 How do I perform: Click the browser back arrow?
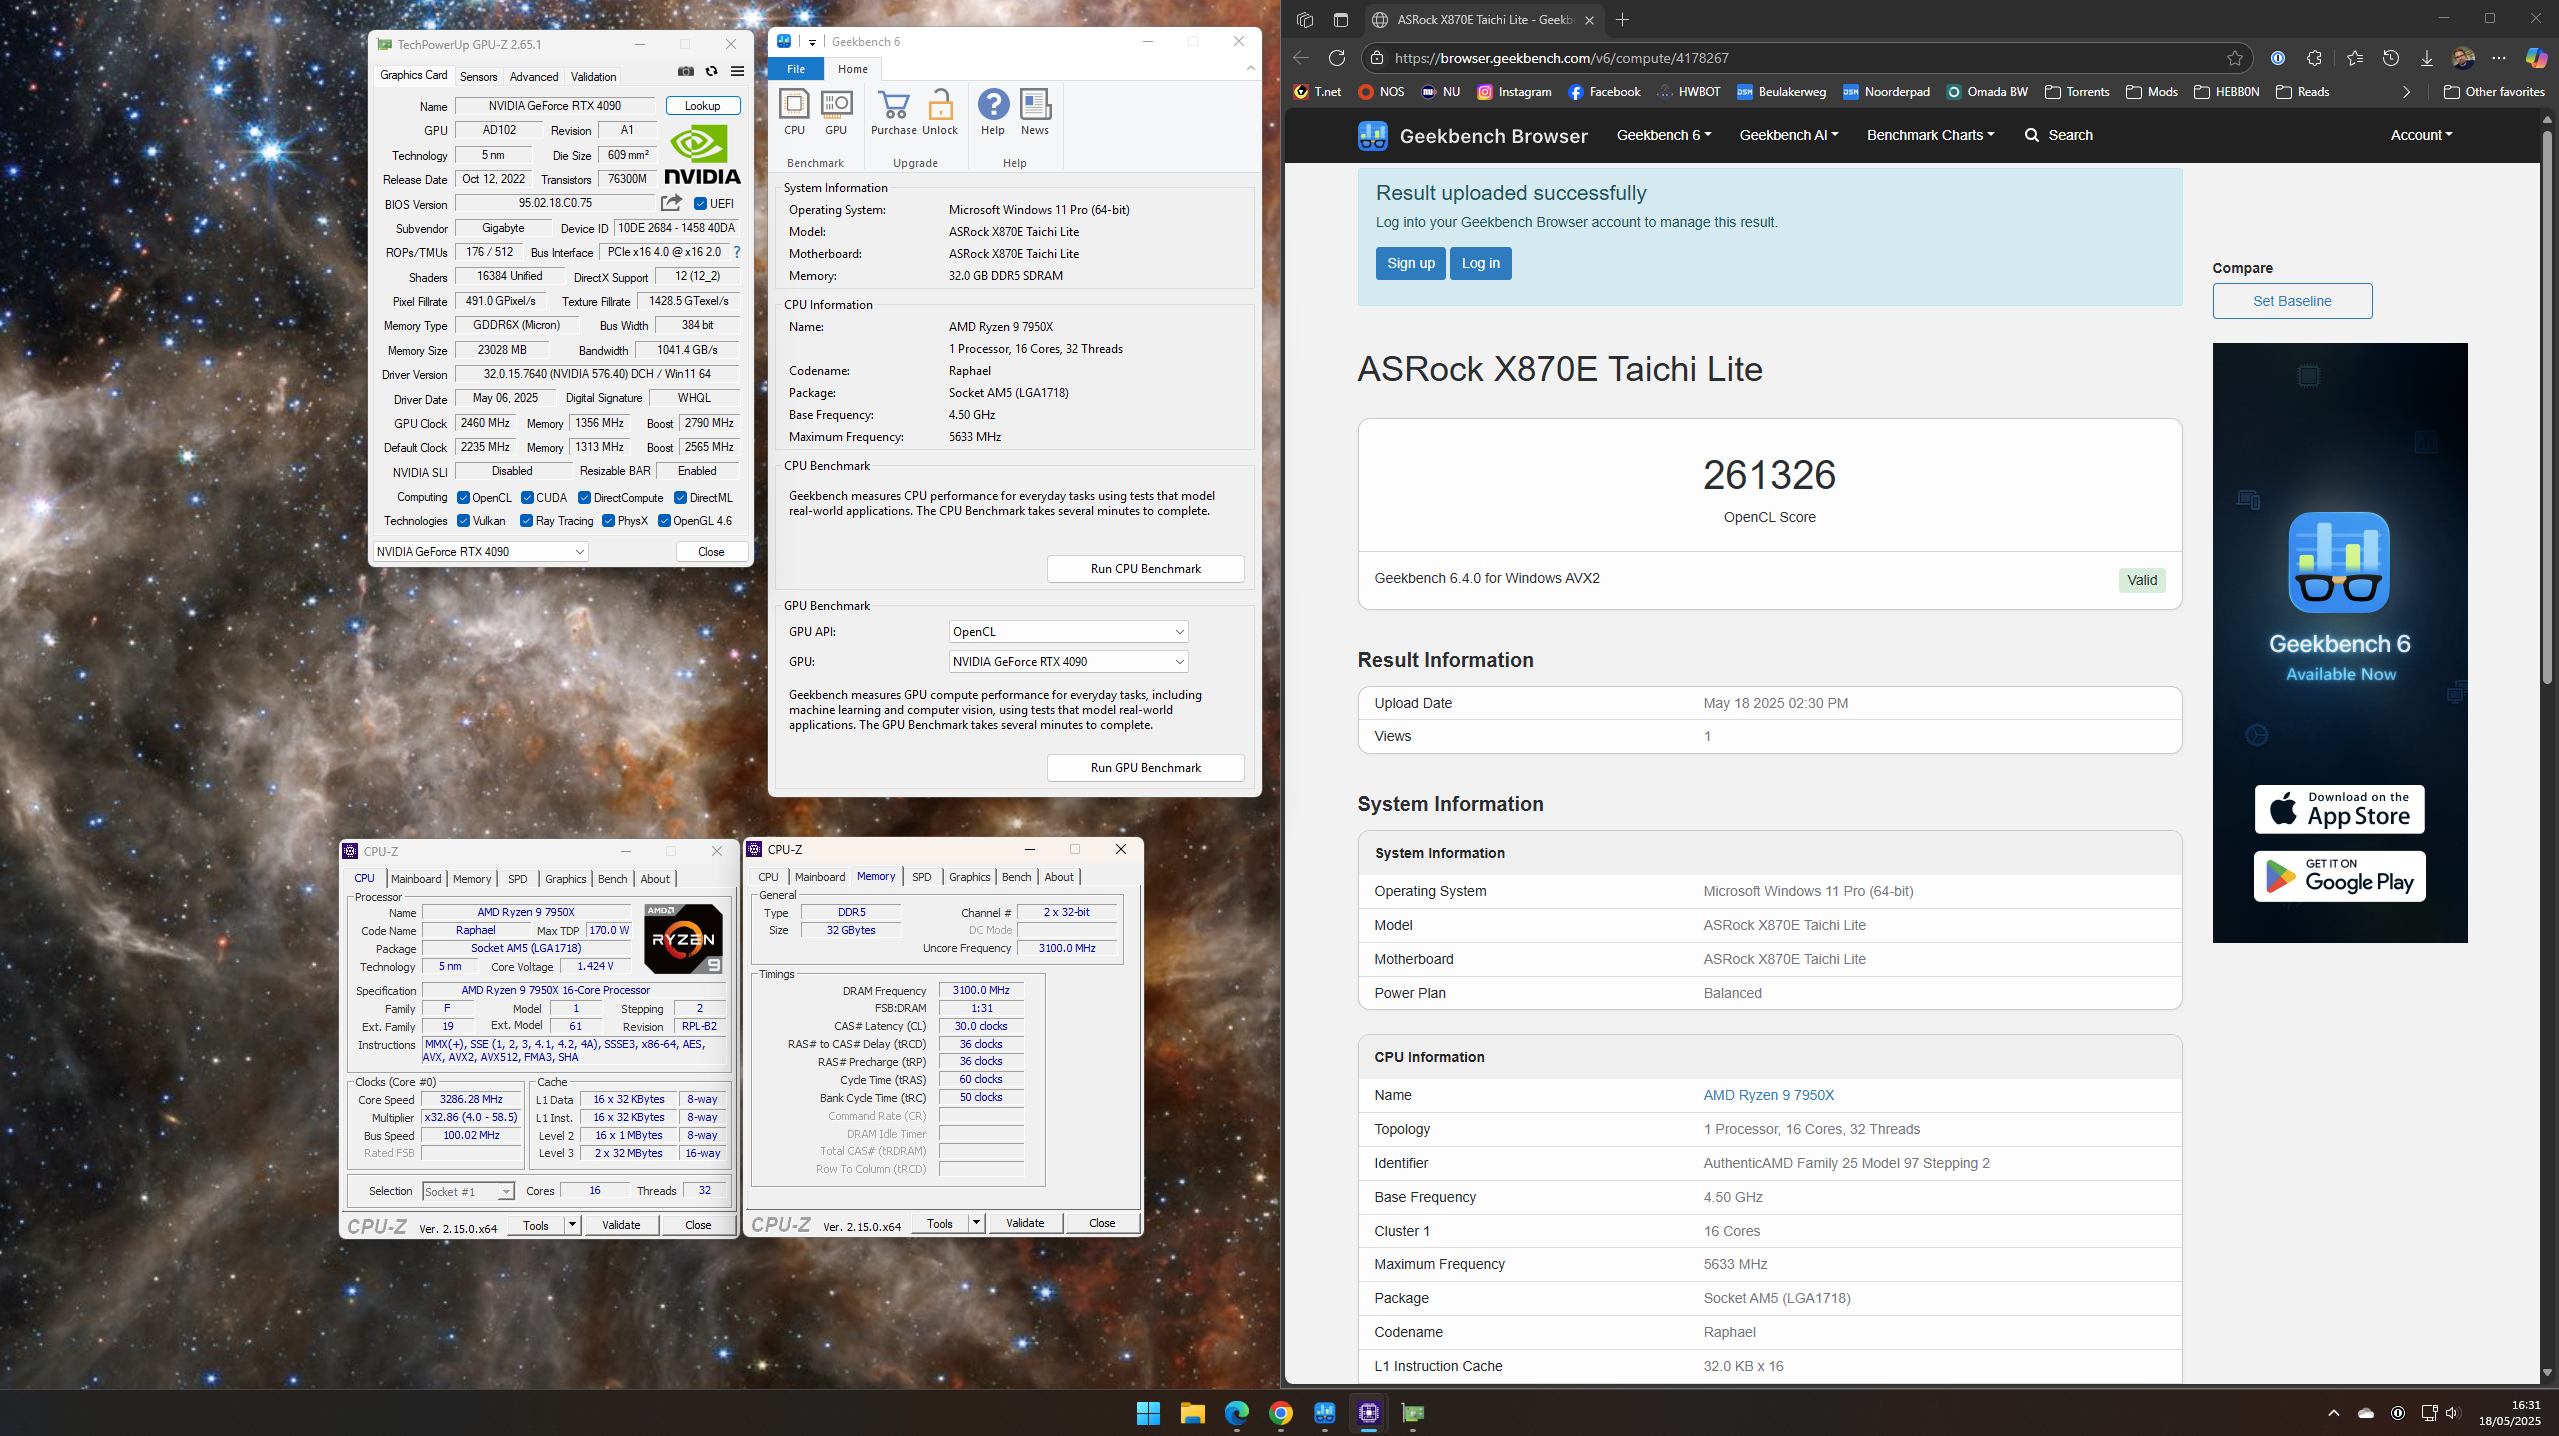[x=1300, y=58]
